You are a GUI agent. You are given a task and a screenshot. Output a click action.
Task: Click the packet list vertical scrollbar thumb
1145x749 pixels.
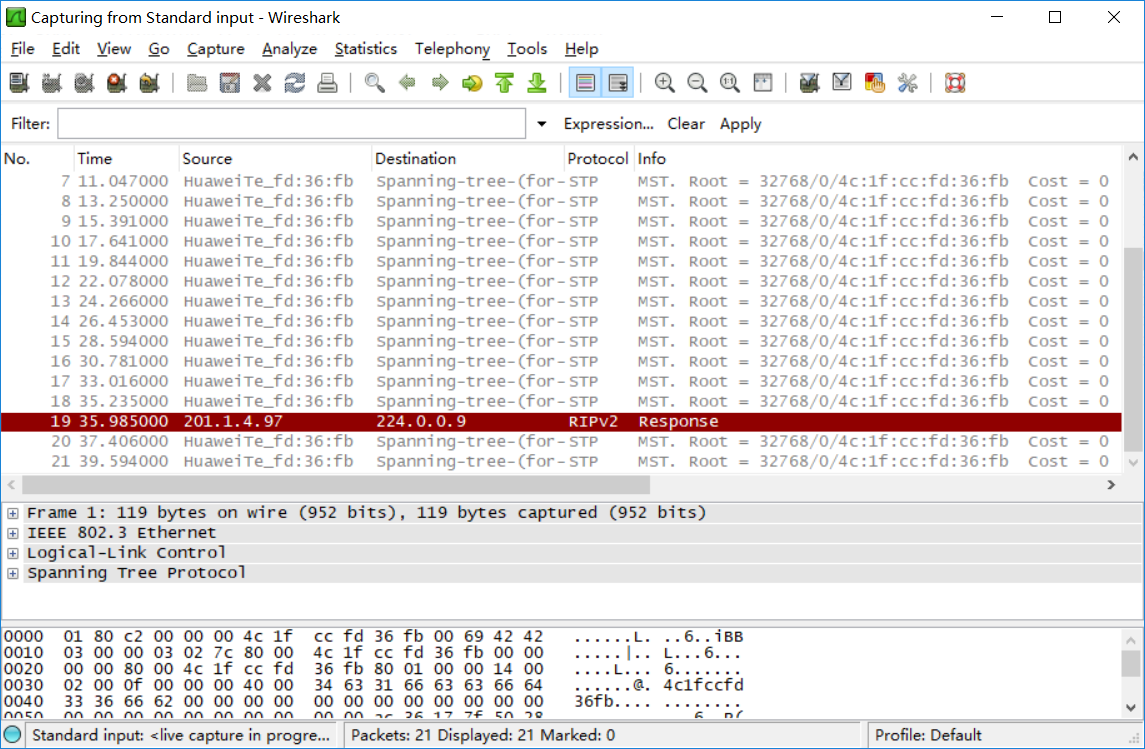pos(1133,349)
